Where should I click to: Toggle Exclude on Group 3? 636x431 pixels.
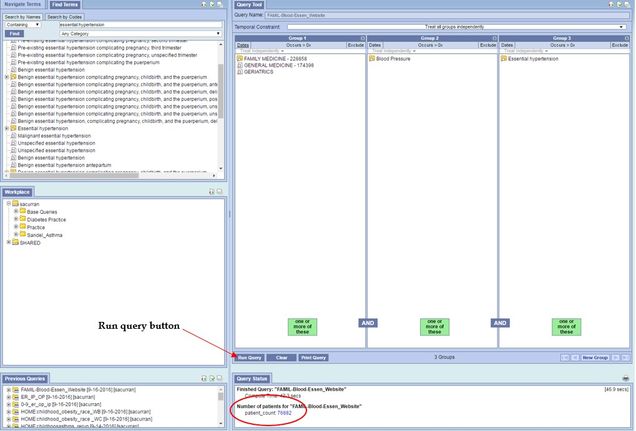click(619, 45)
